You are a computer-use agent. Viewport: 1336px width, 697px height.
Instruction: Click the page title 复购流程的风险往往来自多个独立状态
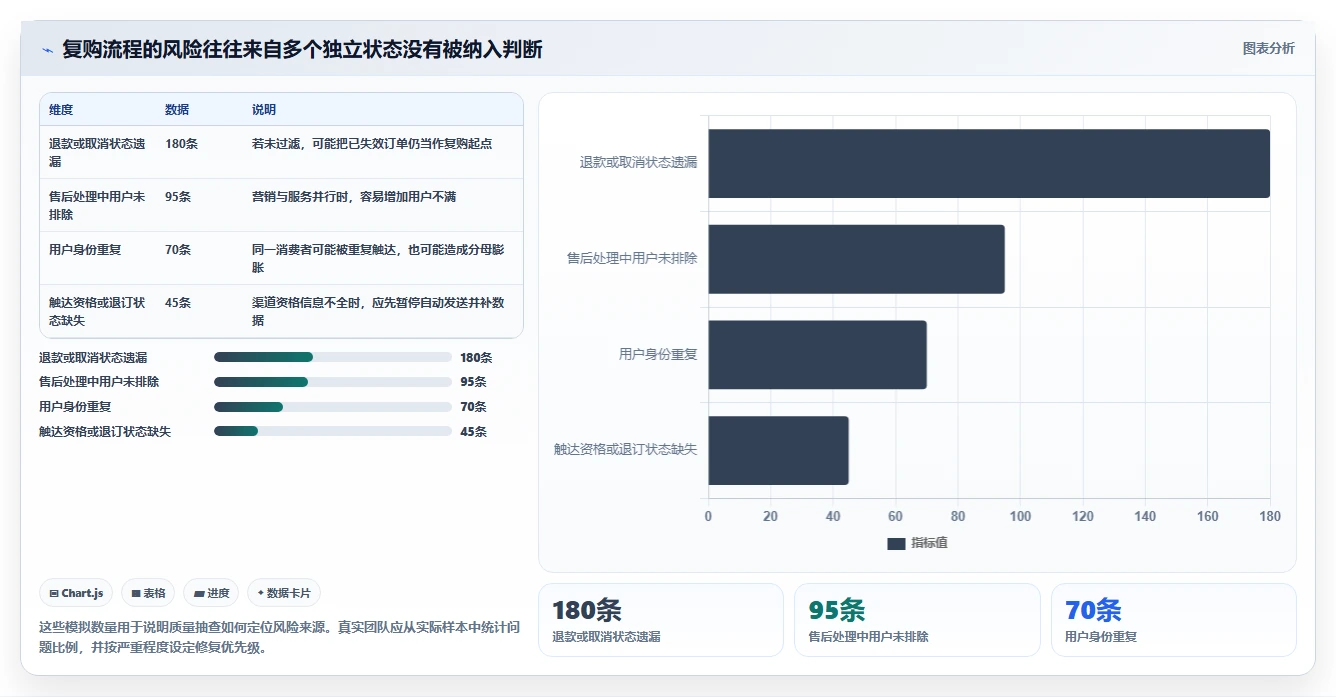coord(302,50)
